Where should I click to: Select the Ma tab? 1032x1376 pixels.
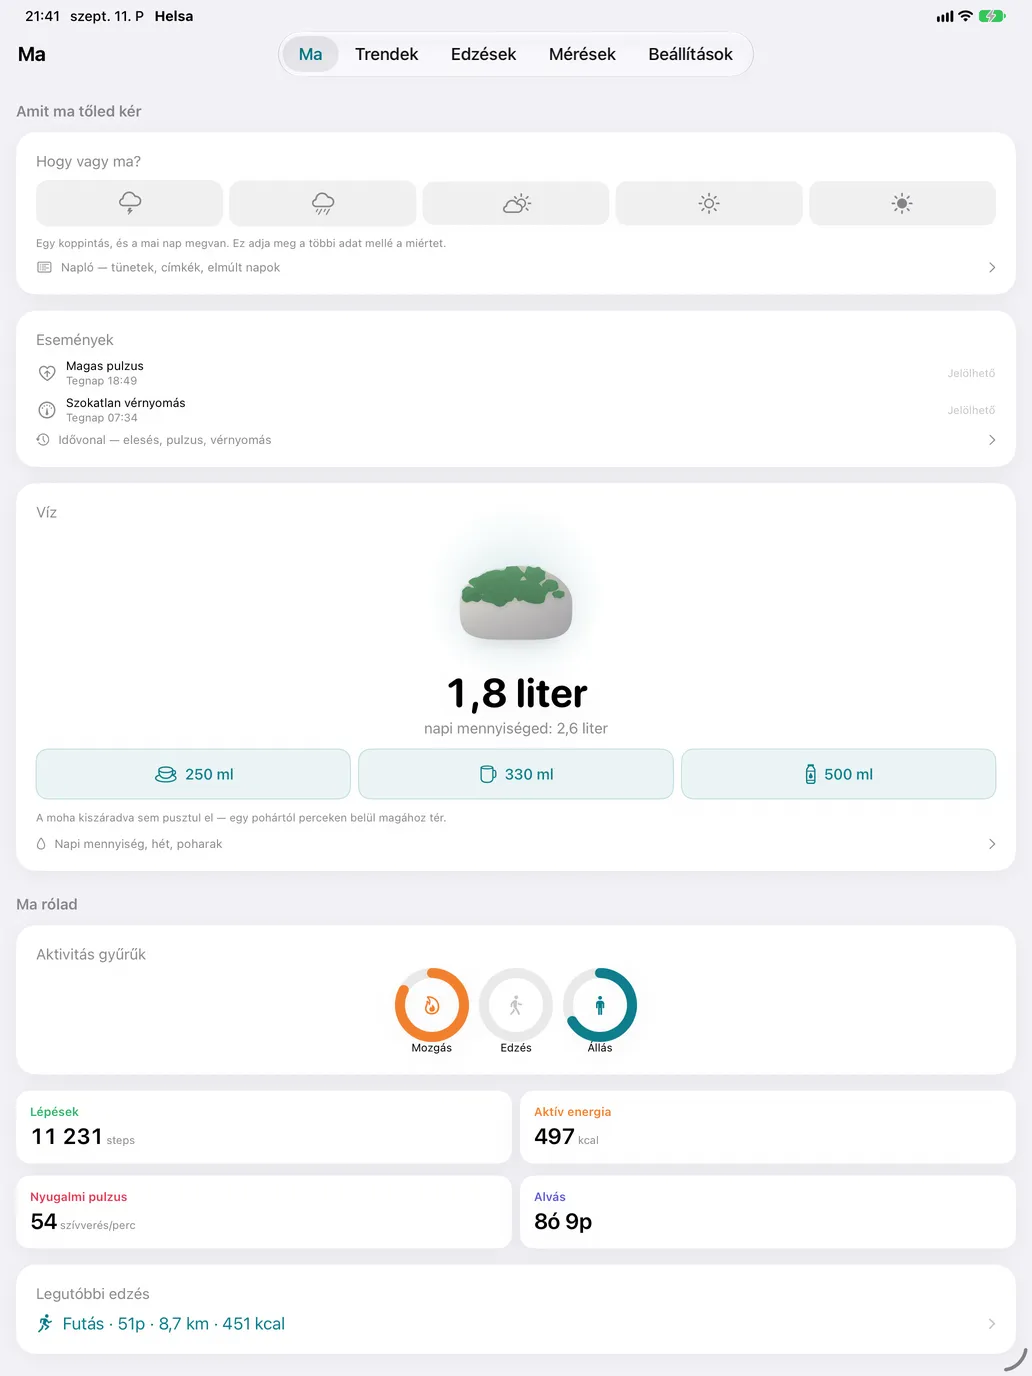coord(311,54)
